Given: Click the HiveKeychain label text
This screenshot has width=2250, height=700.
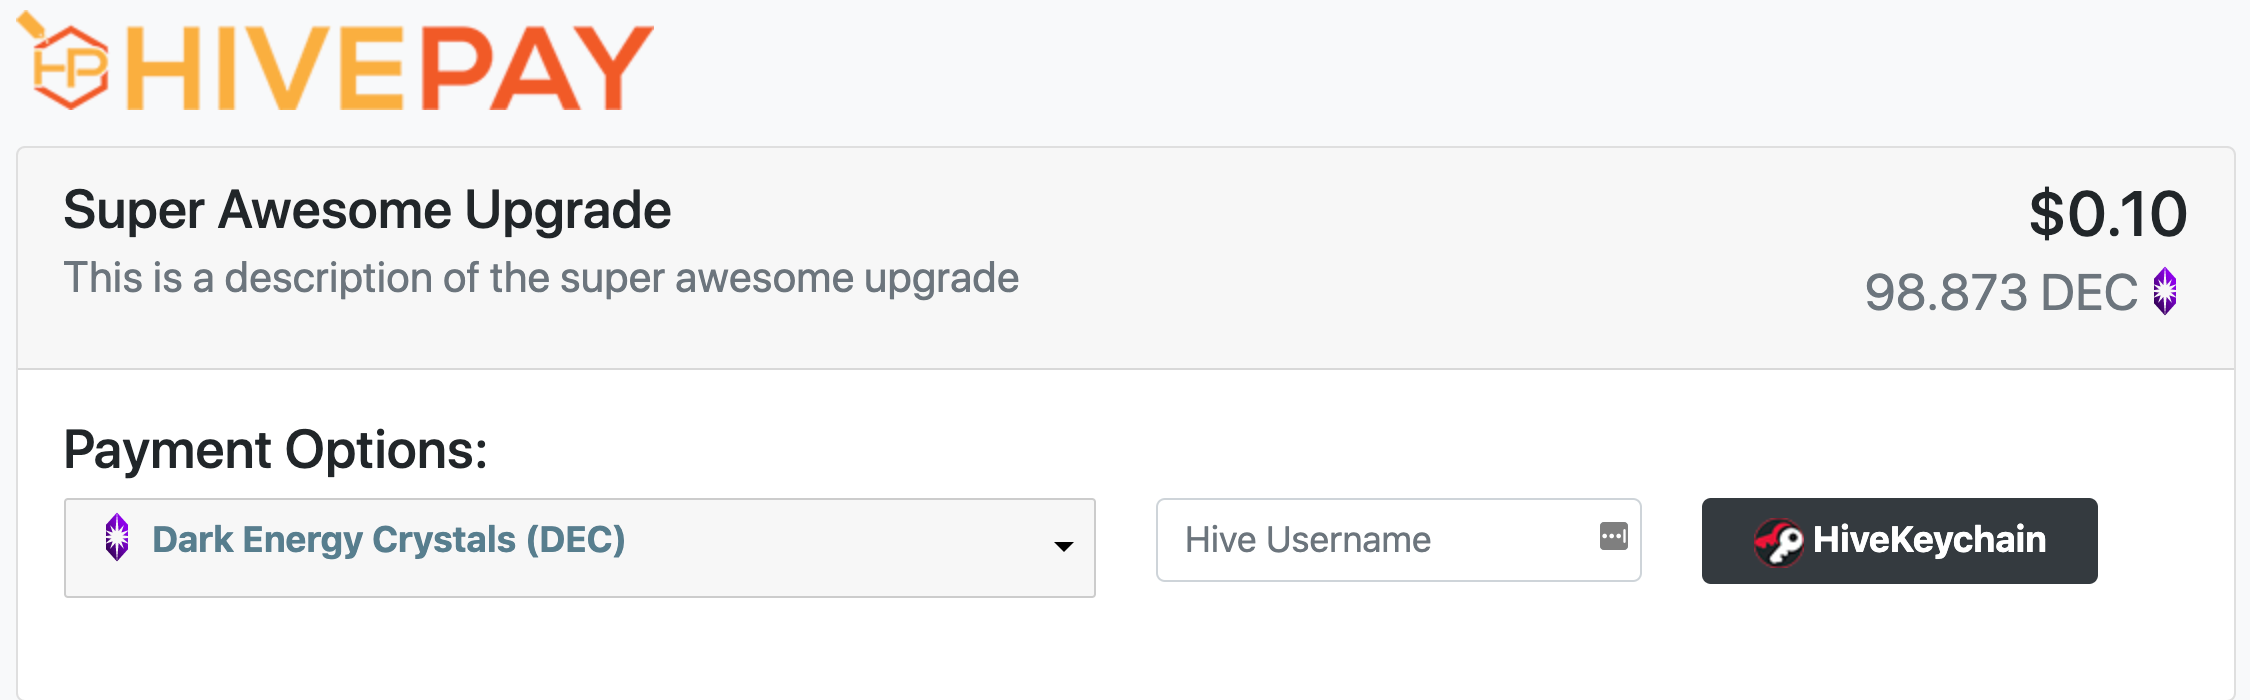Looking at the screenshot, I should coord(1929,540).
